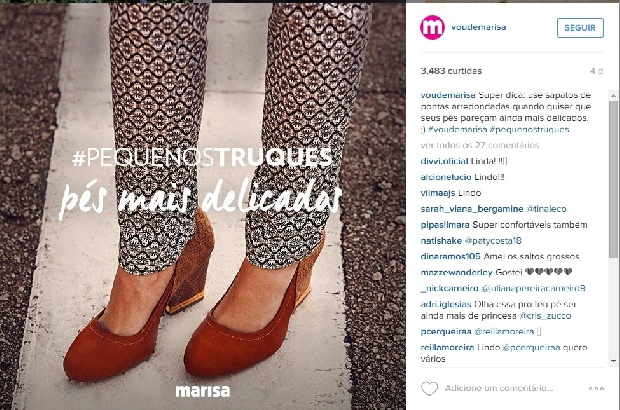The width and height of the screenshot is (620, 410).
Task: Open the @patycosta18 mention link
Action: pyautogui.click(x=493, y=241)
